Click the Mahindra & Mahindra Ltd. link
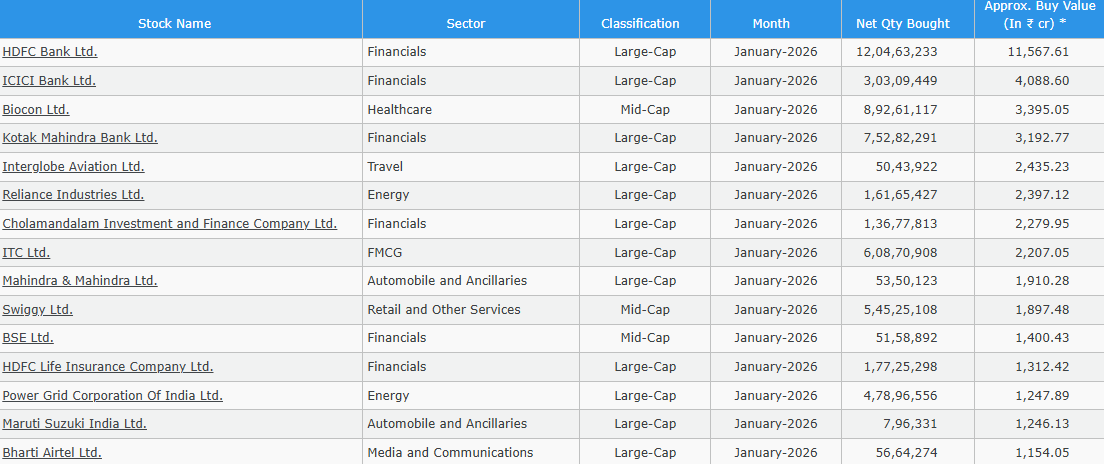 [80, 281]
